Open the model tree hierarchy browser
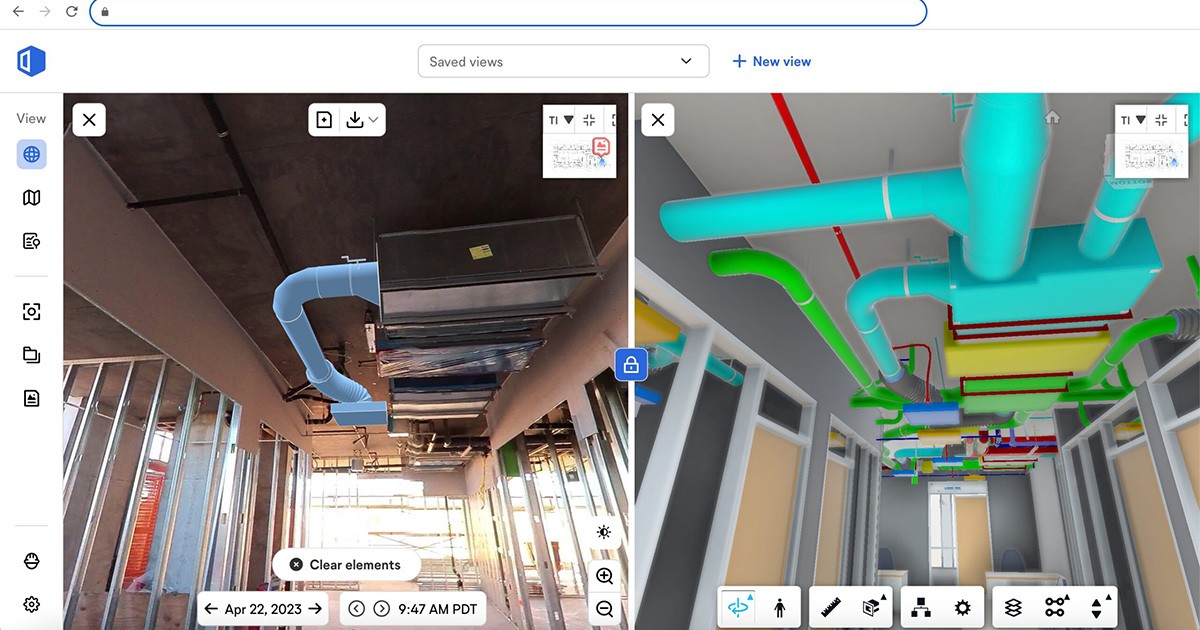 tap(922, 607)
